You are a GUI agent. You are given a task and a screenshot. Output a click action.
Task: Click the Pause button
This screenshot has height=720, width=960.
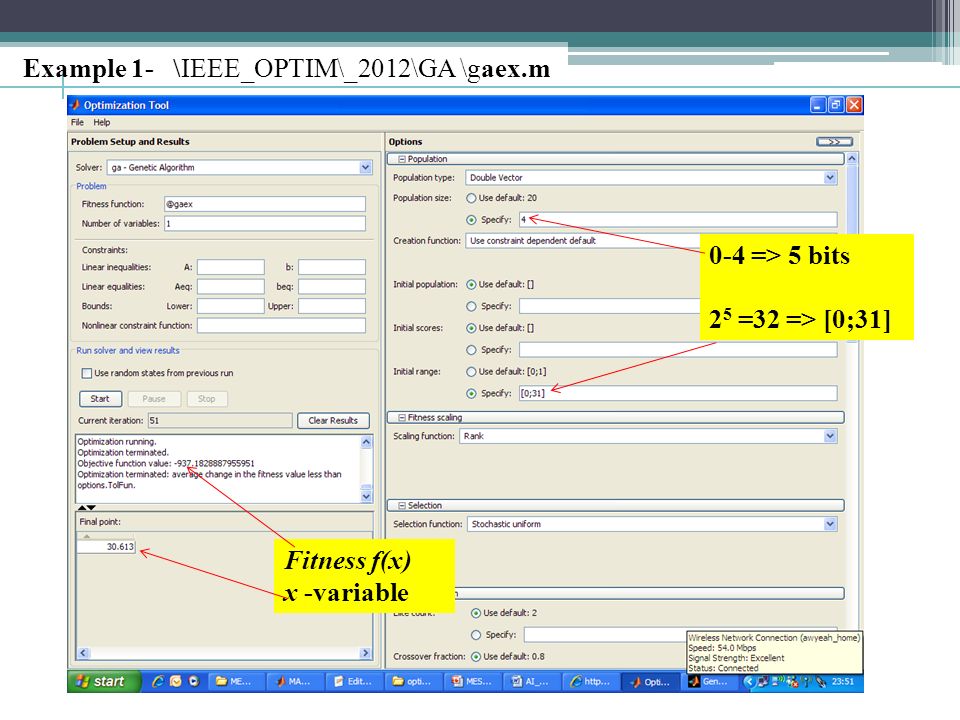coord(154,399)
